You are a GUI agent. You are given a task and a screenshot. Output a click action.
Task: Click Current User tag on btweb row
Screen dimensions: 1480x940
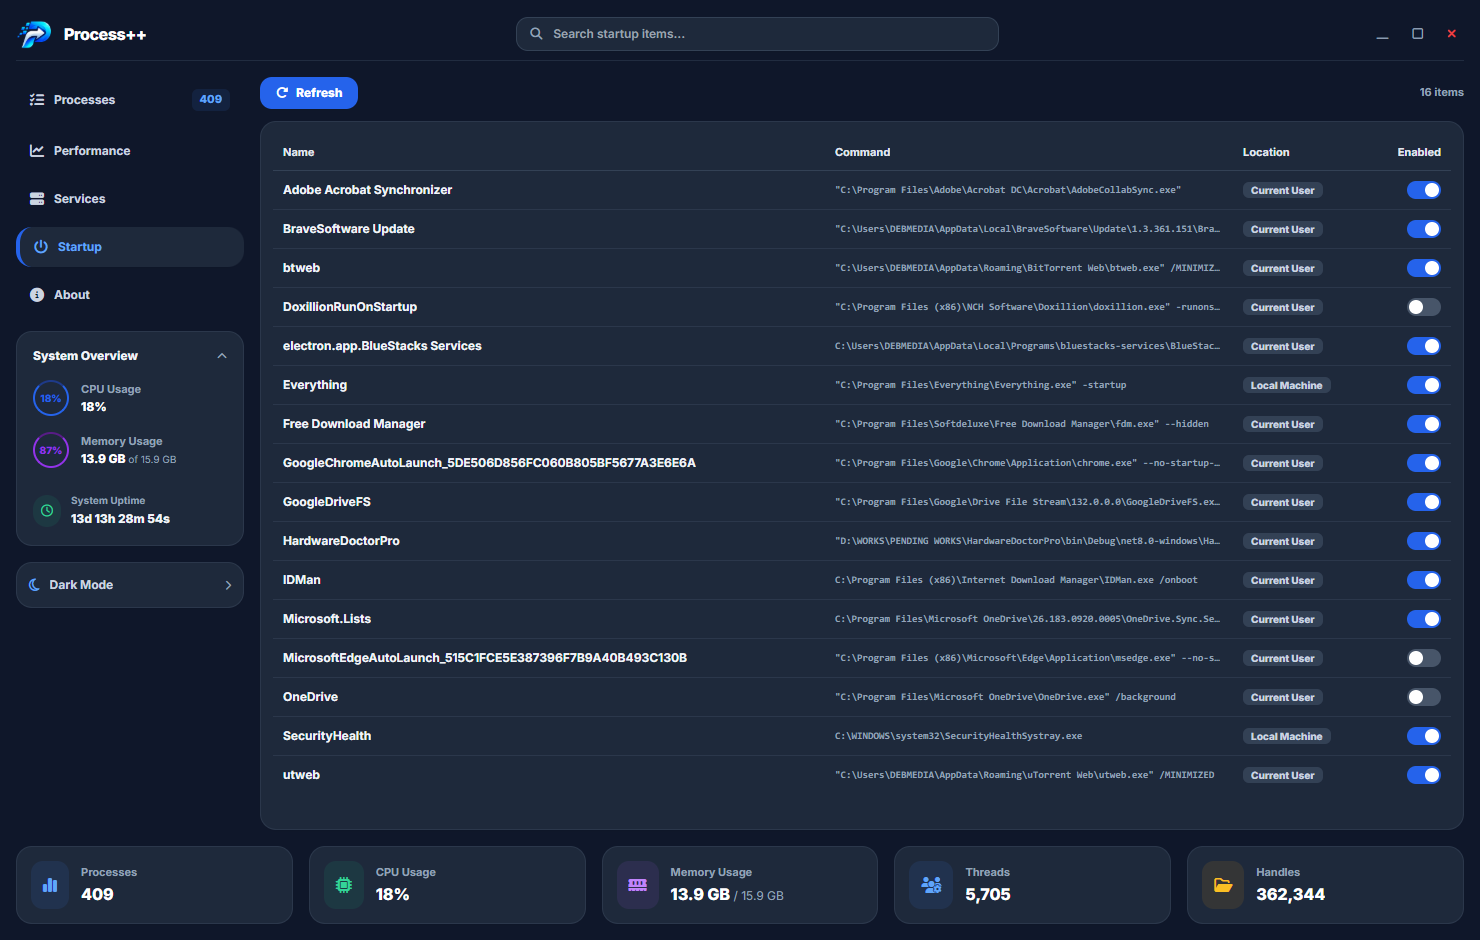point(1282,268)
